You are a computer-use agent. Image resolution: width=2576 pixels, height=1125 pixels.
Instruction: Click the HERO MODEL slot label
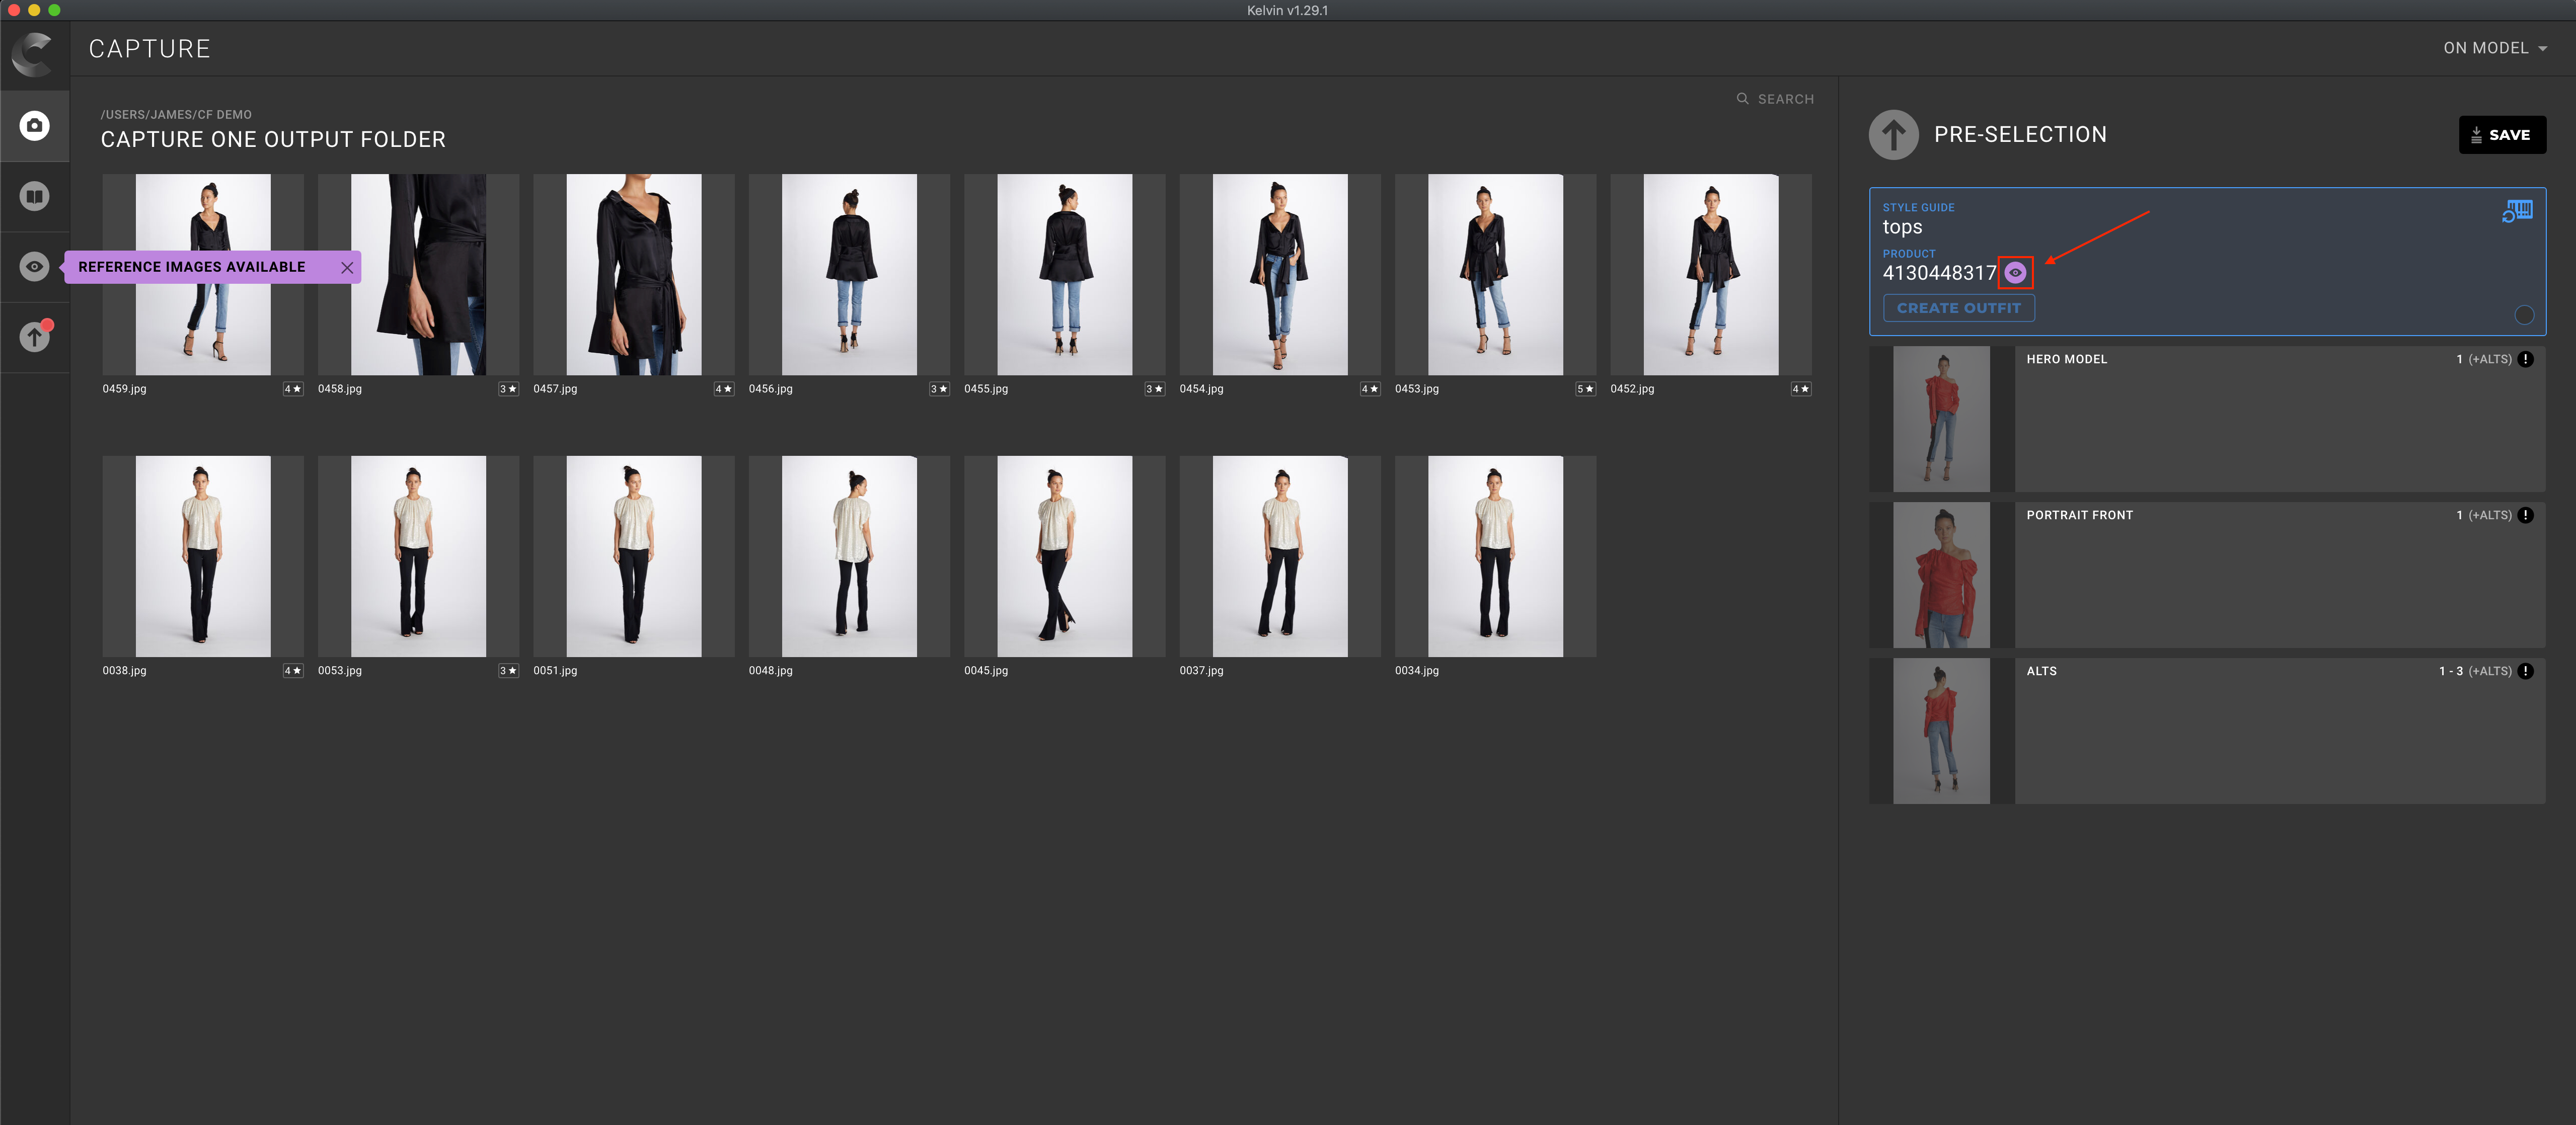point(2066,359)
